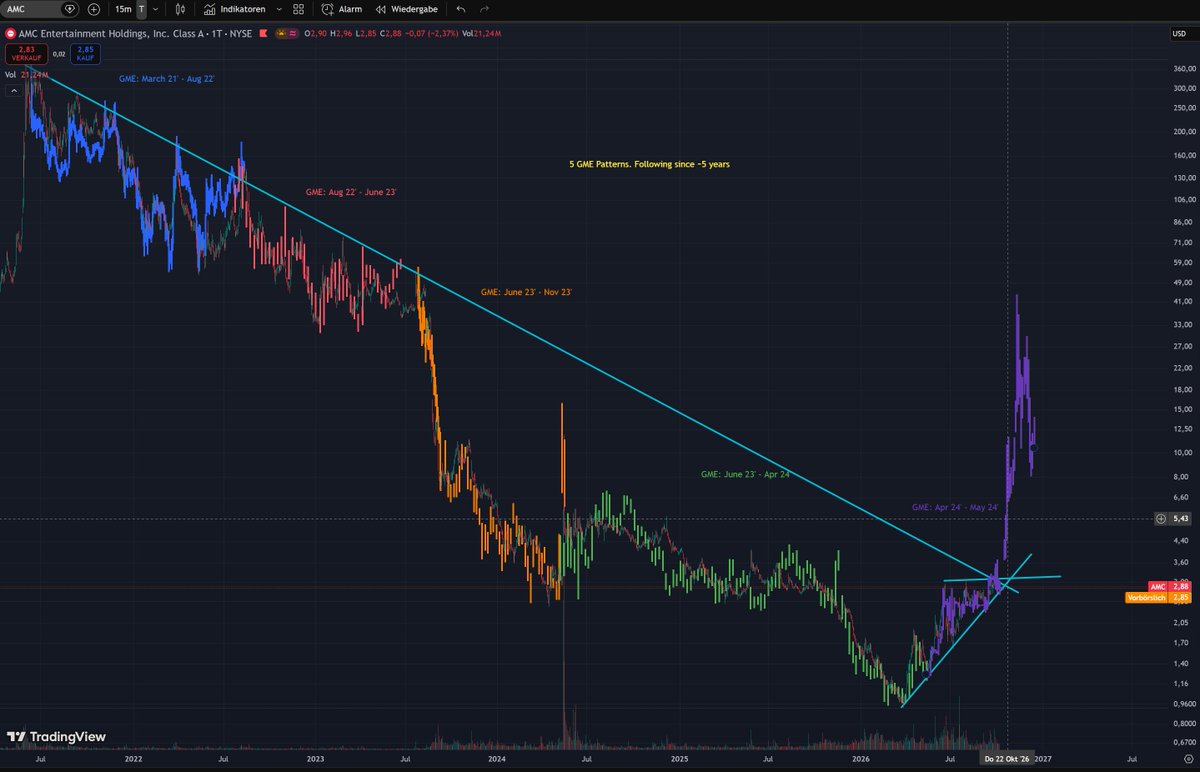Open the candlestick chart type selector
The image size is (1200, 772).
tap(180, 9)
